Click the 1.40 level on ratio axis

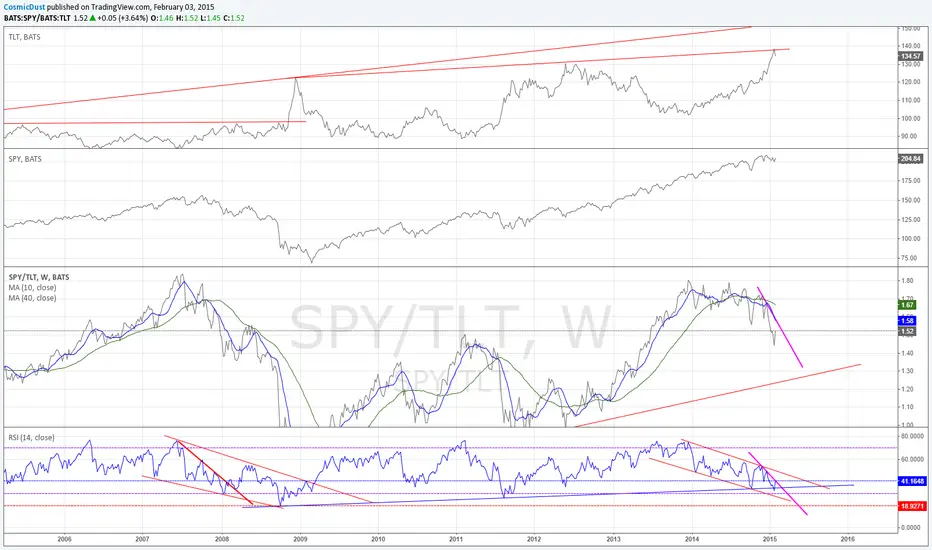tap(907, 353)
